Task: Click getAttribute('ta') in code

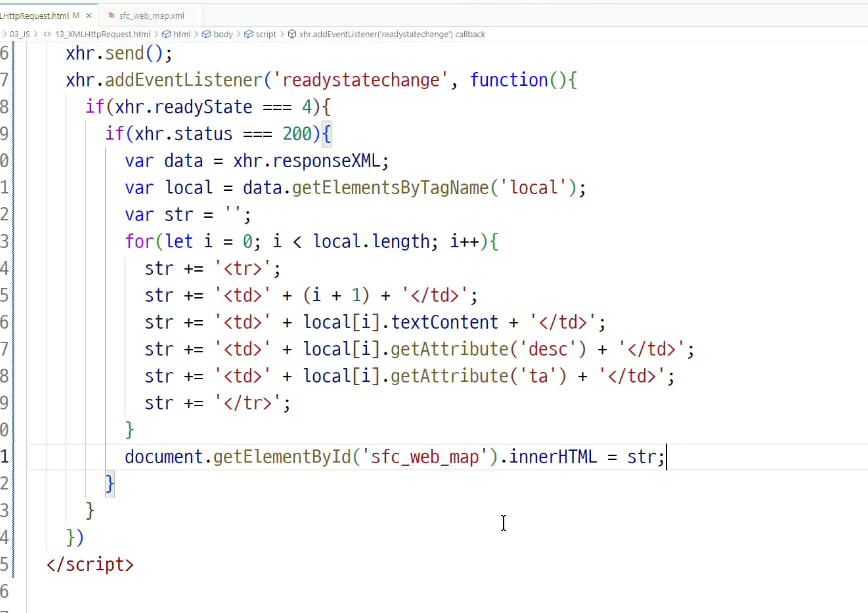Action: pyautogui.click(x=478, y=377)
